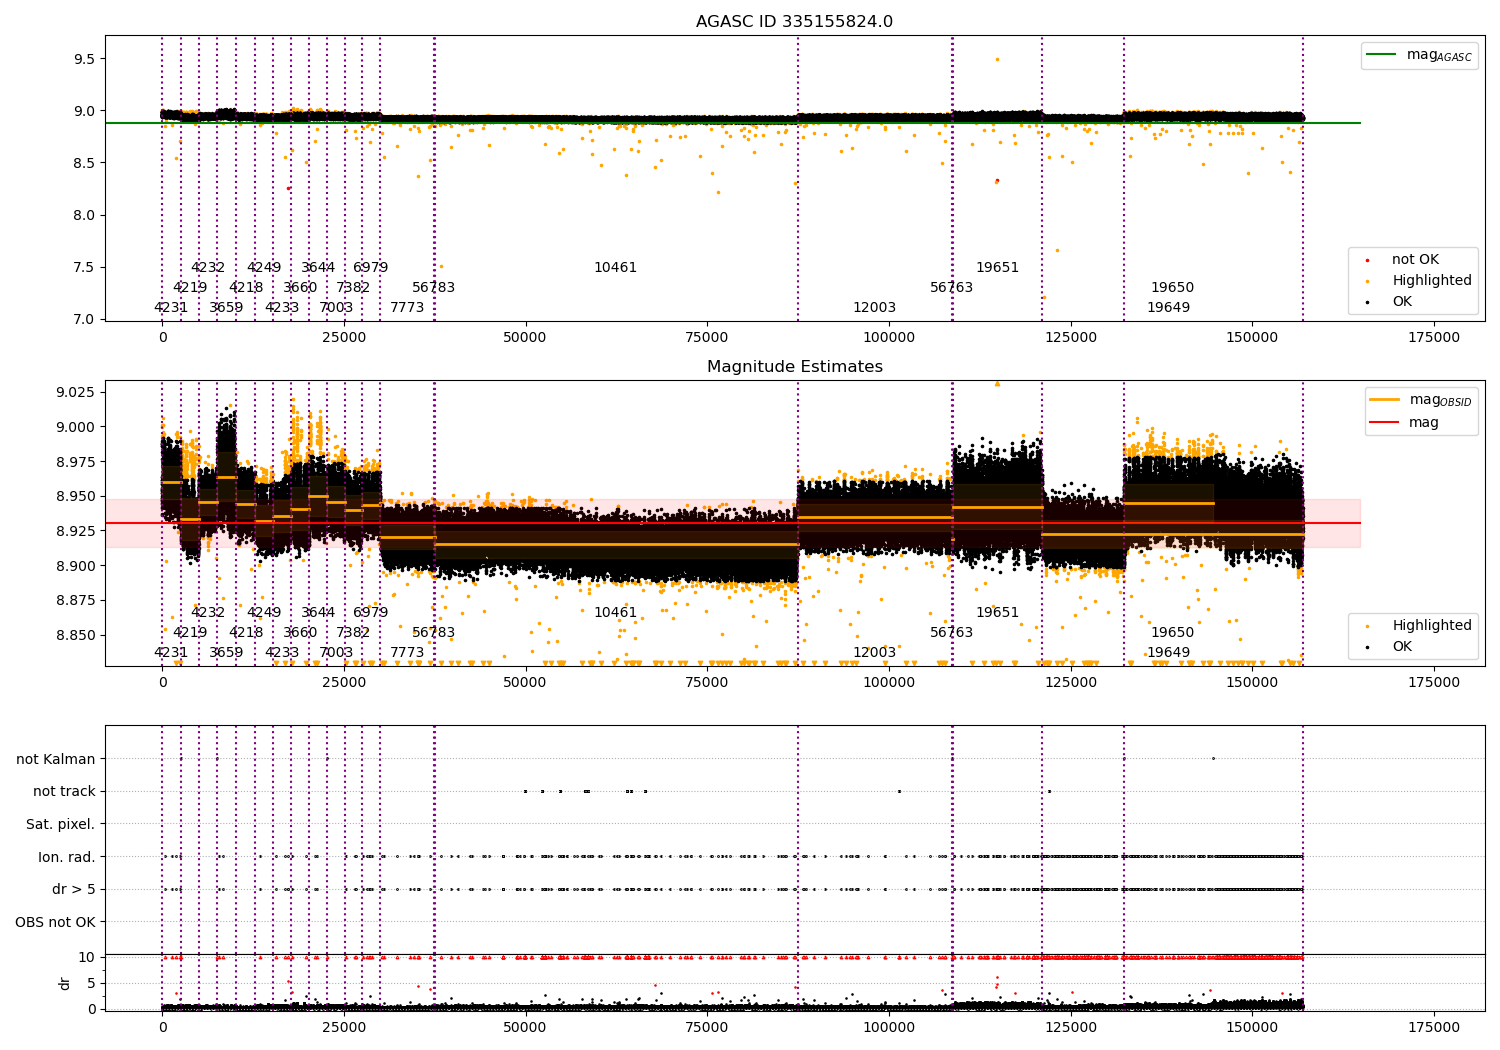Click the 8.950 y-axis tick label
The image size is (1500, 1050).
click(x=76, y=496)
